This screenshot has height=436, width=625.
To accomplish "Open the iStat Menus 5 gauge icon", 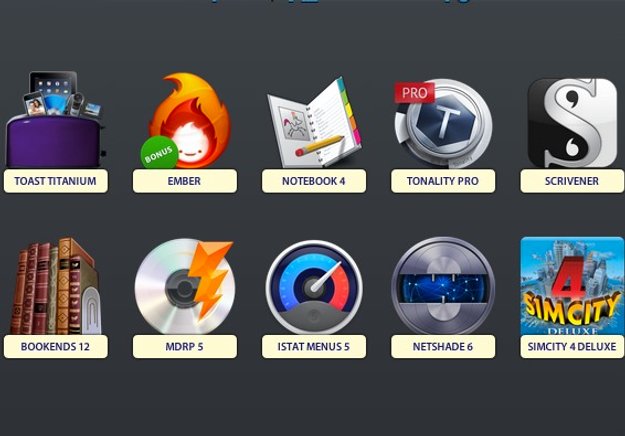I will point(314,287).
